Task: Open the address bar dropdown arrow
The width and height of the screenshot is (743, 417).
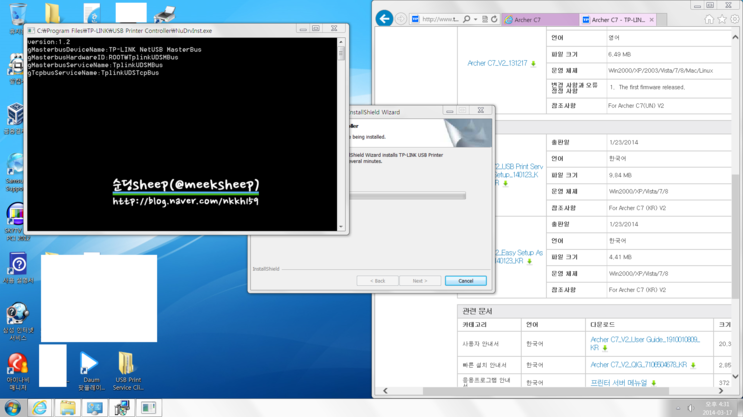Action: (x=475, y=19)
